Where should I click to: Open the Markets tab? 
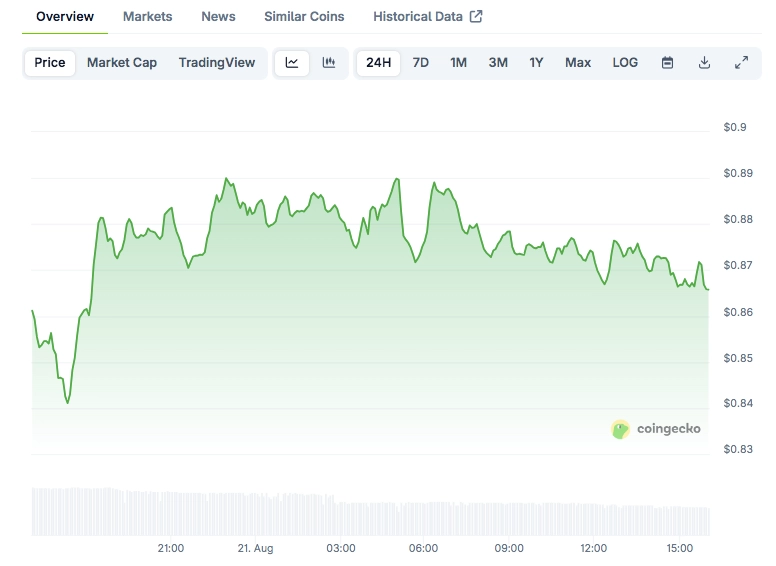click(147, 16)
